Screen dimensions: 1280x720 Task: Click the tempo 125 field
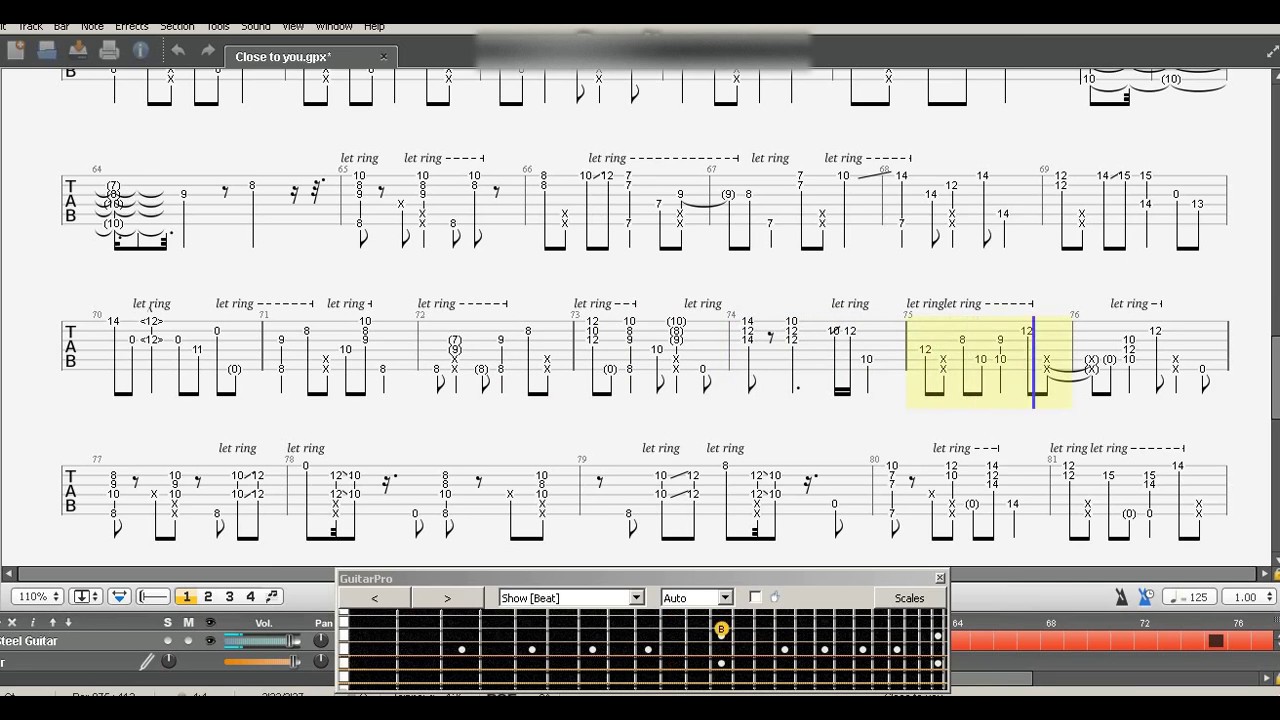1189,597
